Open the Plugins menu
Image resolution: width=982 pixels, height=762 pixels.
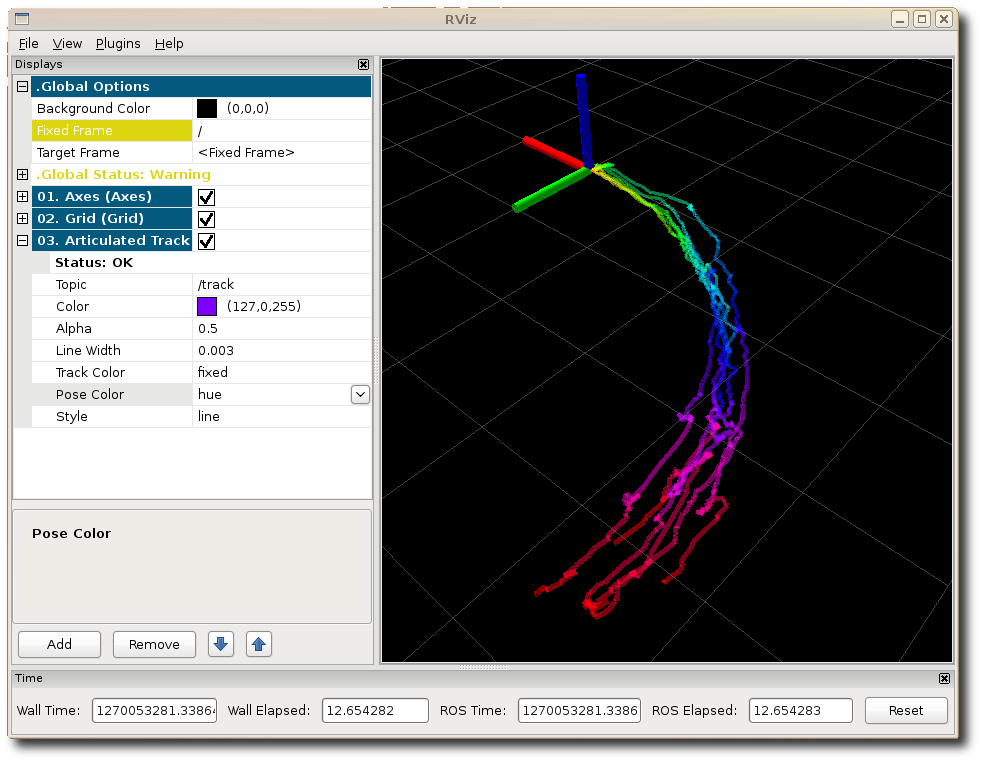click(118, 44)
